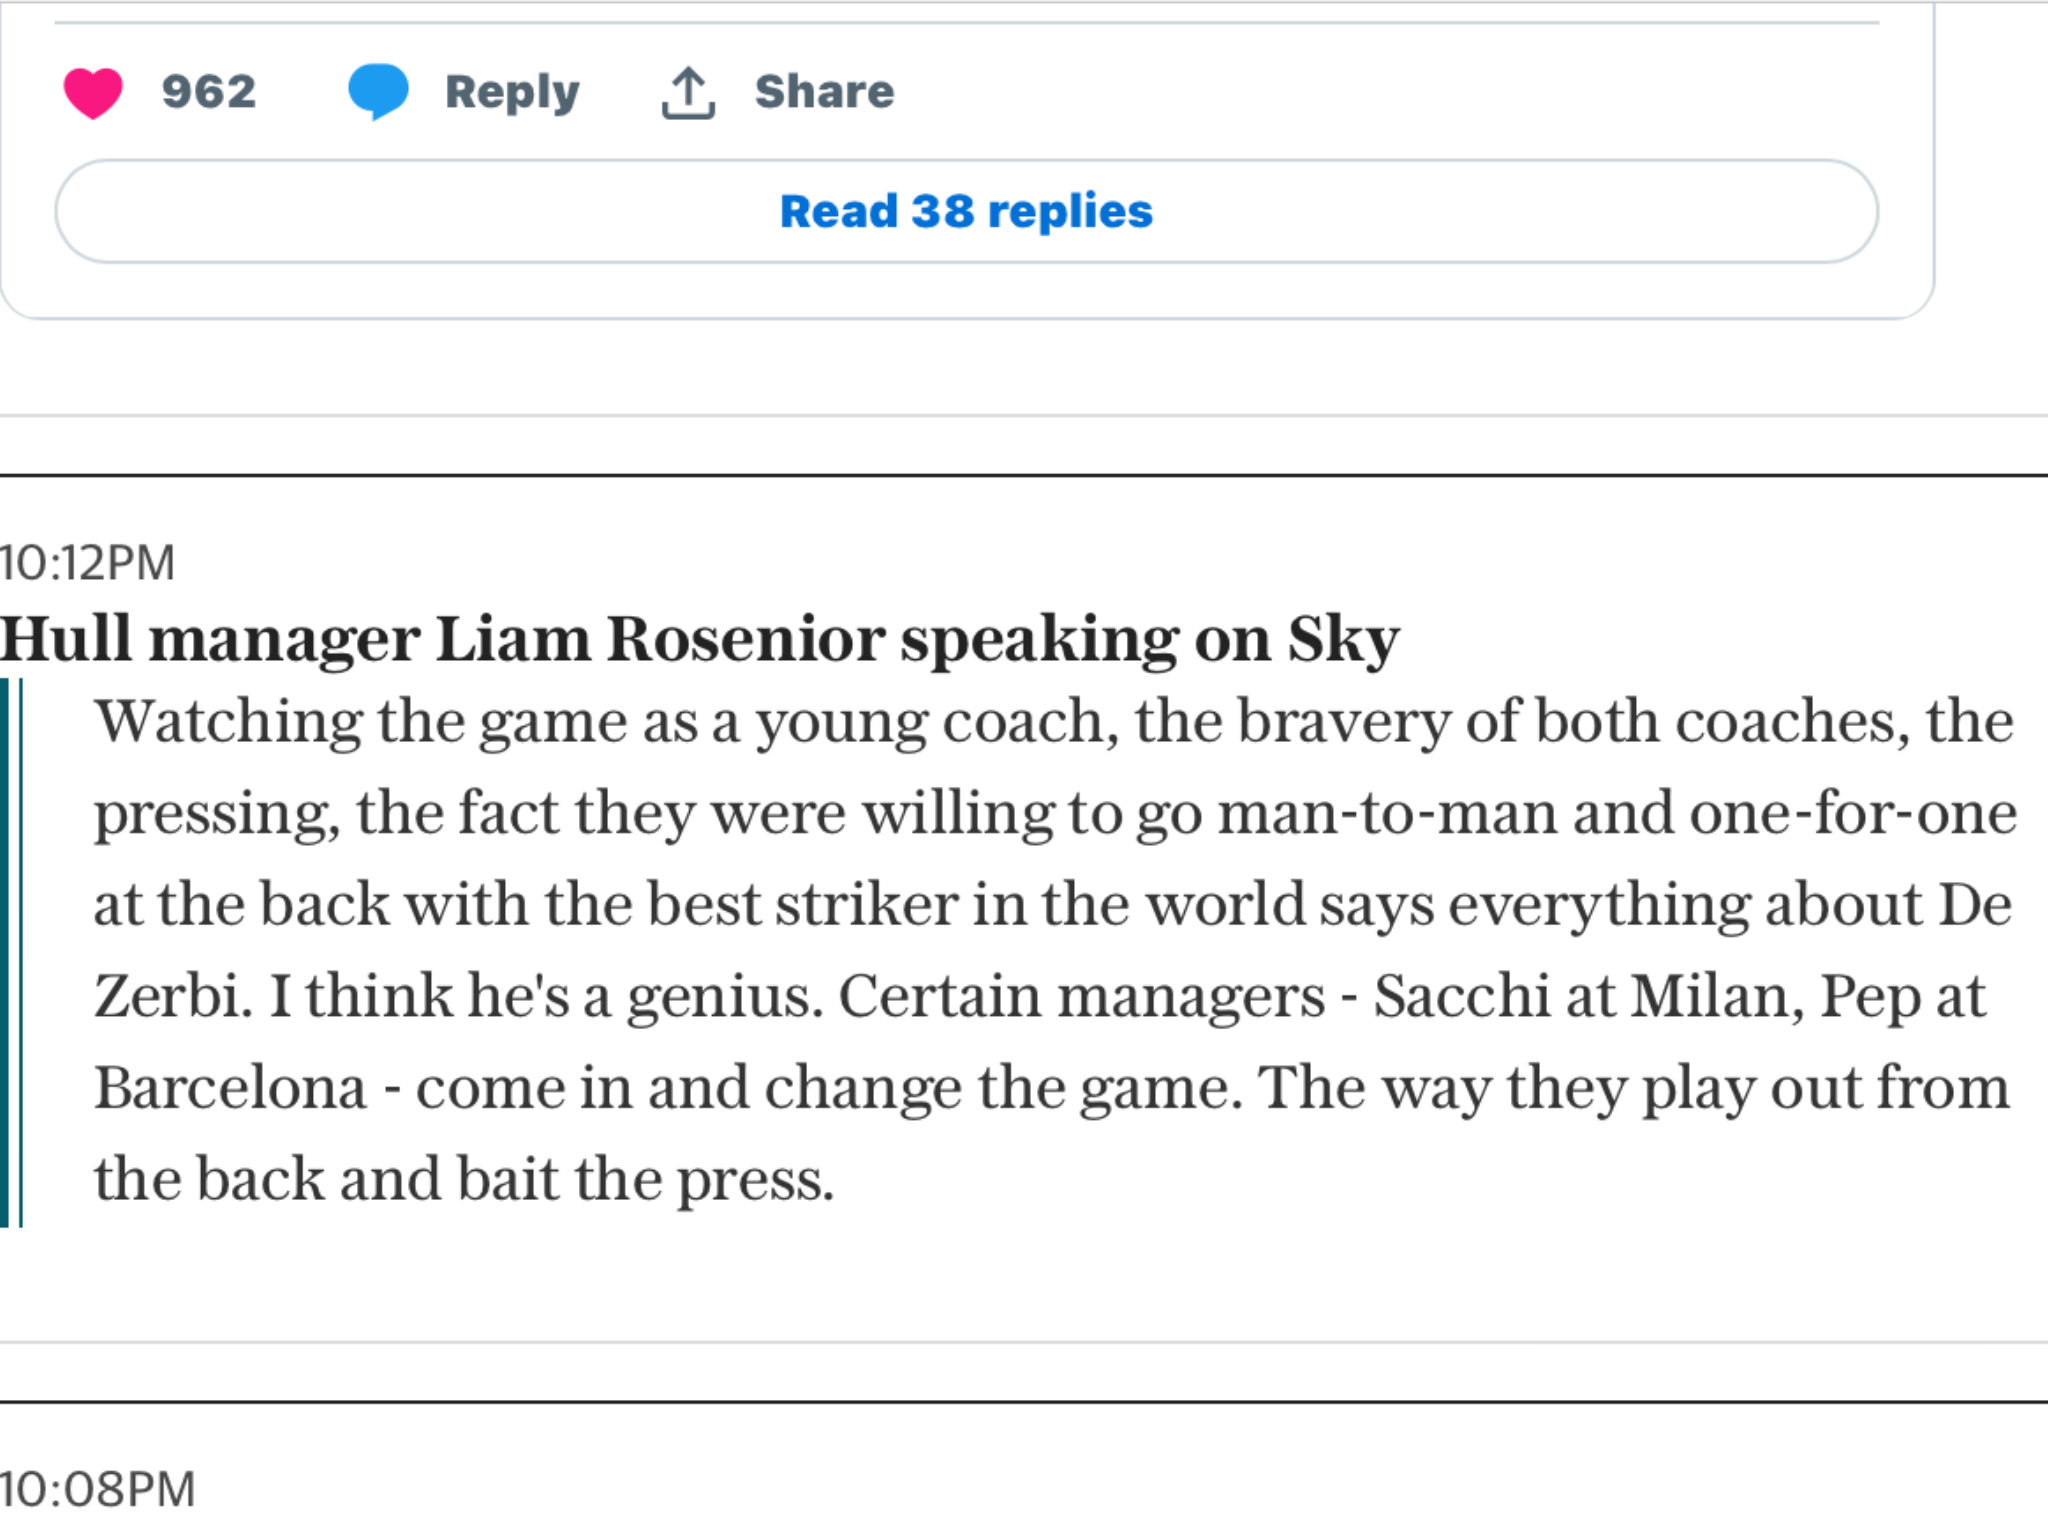
Task: Click the share upload arrow icon
Action: coord(688,93)
